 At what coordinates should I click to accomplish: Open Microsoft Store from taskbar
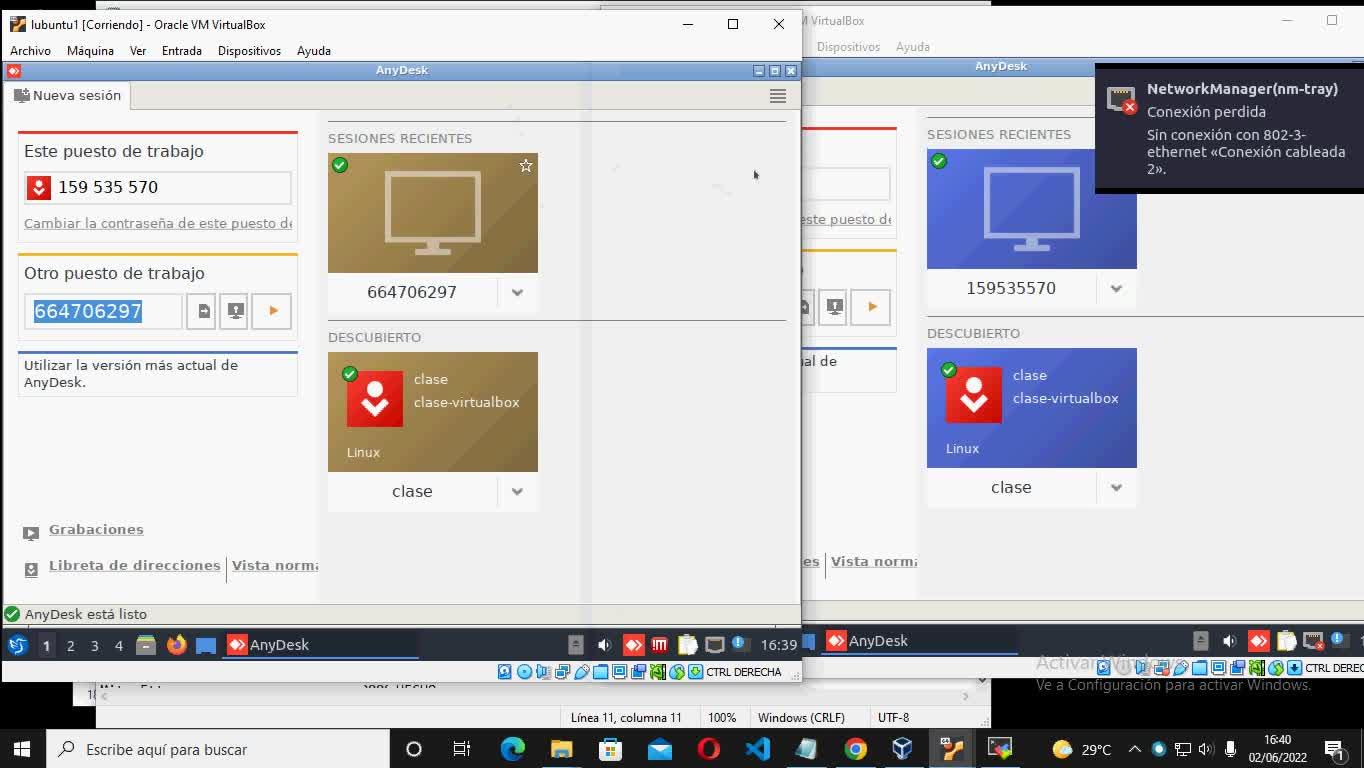pos(610,749)
